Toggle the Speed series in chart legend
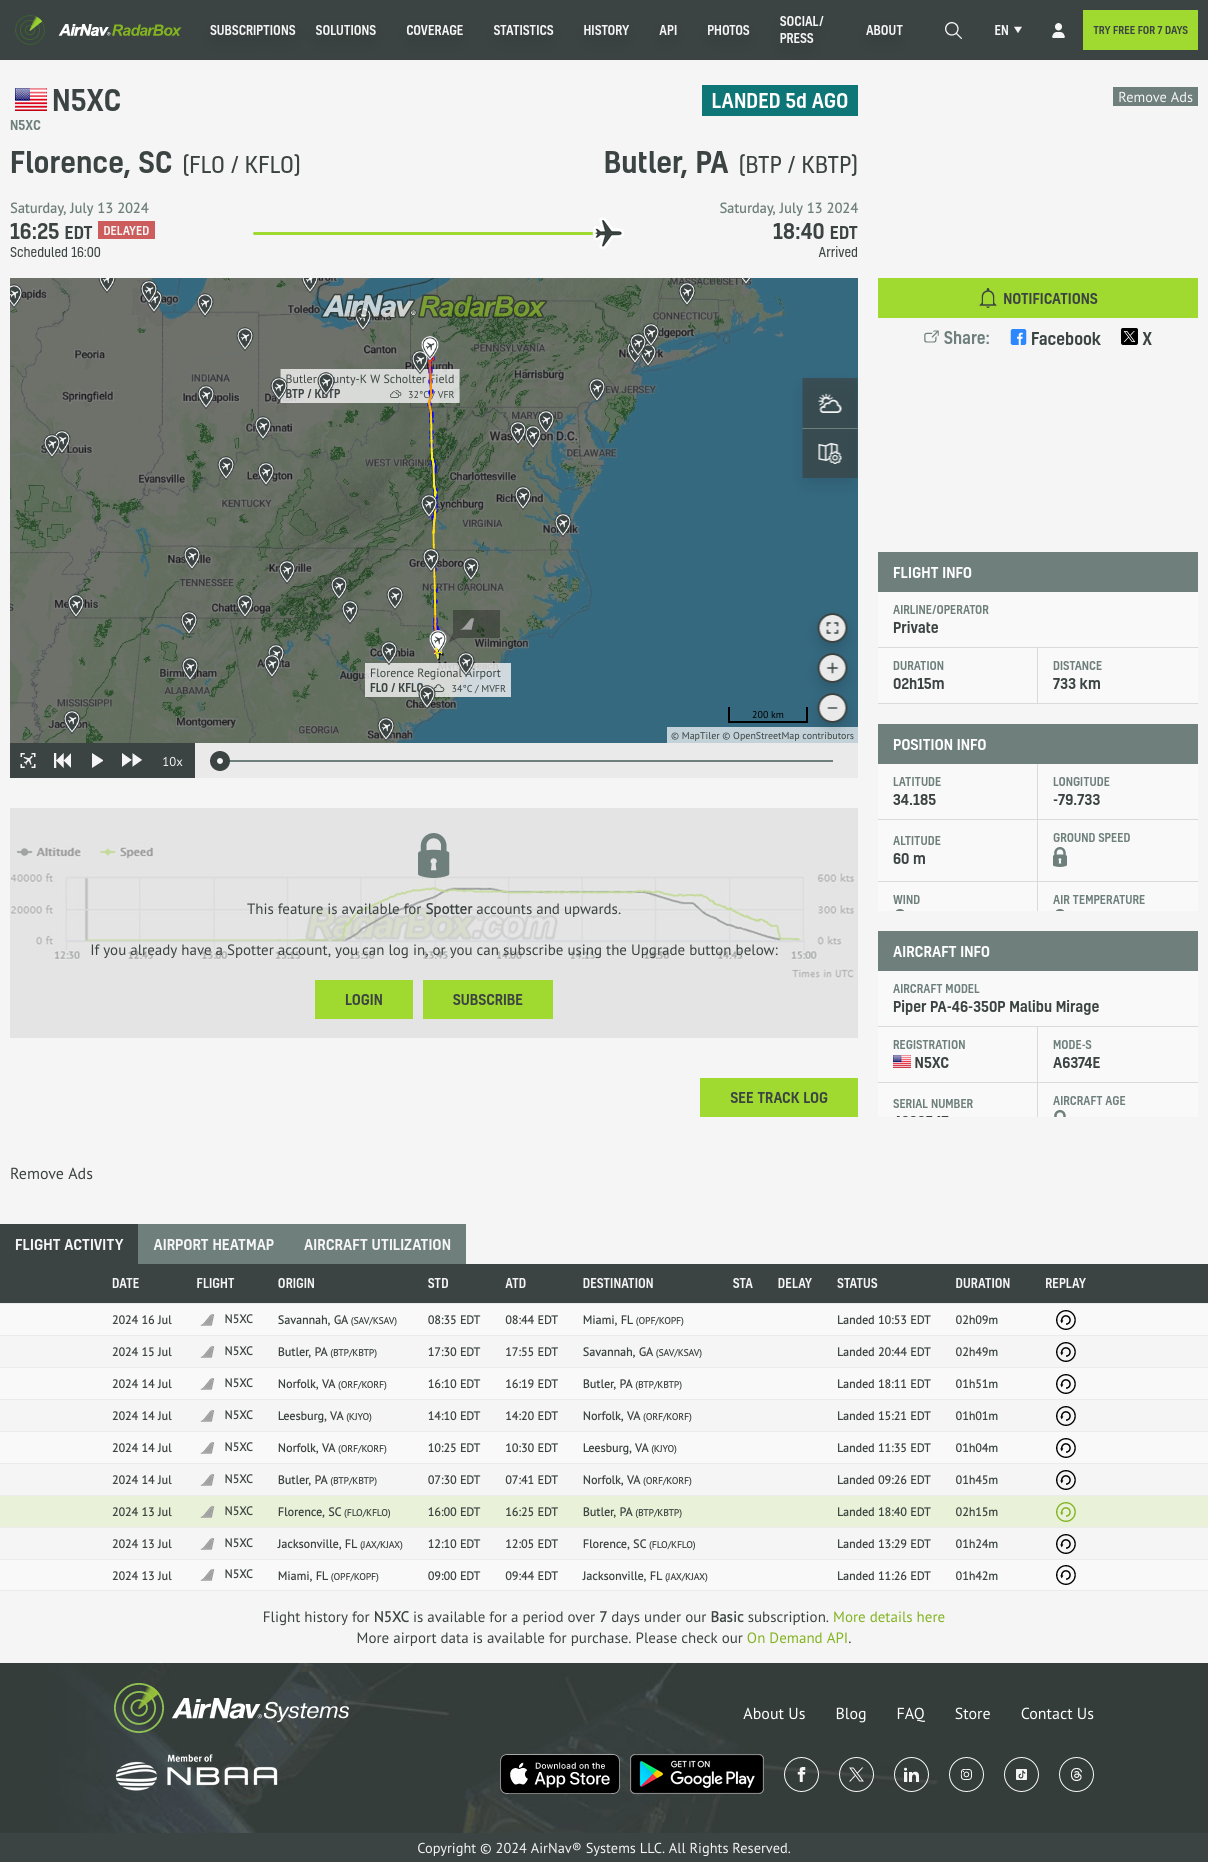This screenshot has height=1862, width=1208. (127, 852)
